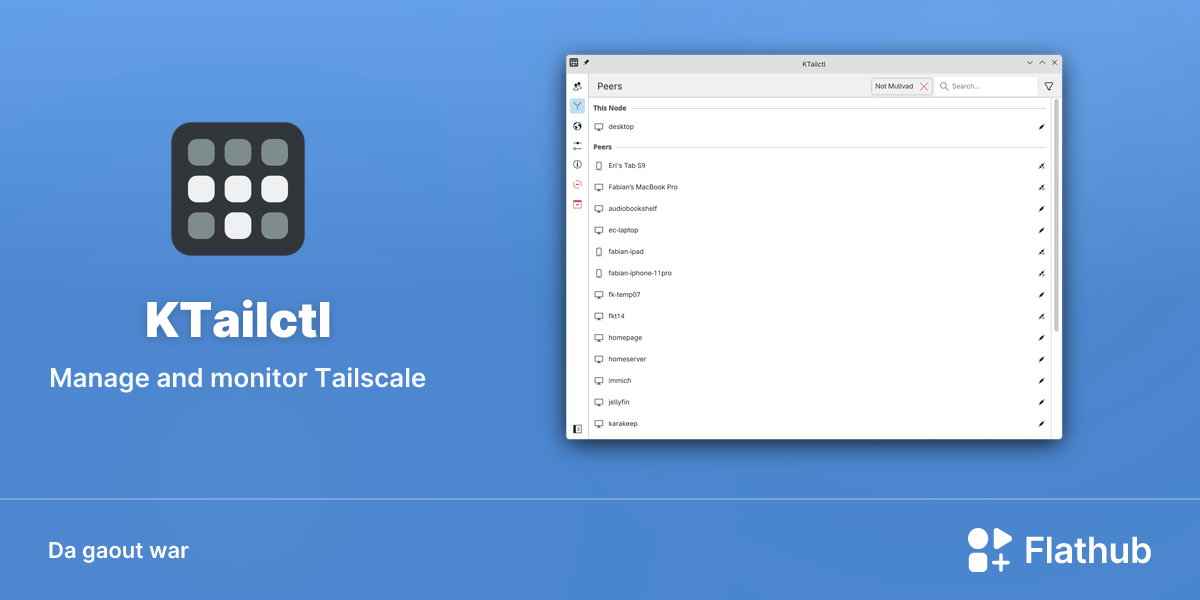
Task: Open the accounts page in the sidebar
Action: (x=577, y=87)
